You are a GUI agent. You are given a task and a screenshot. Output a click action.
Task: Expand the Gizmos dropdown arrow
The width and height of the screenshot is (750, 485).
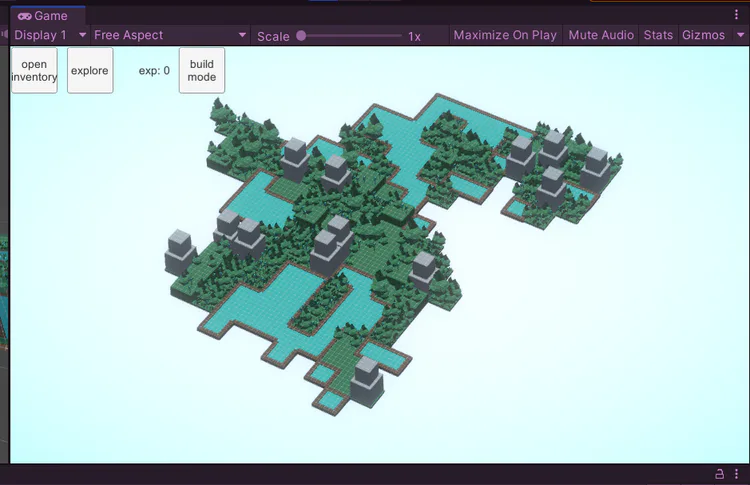[x=740, y=35]
